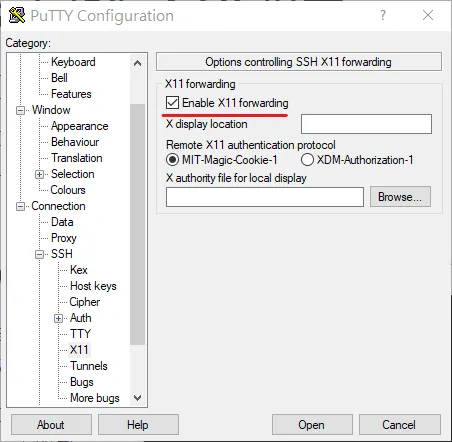The height and width of the screenshot is (442, 452).
Task: Collapse the SSH tree node
Action: pyautogui.click(x=39, y=254)
